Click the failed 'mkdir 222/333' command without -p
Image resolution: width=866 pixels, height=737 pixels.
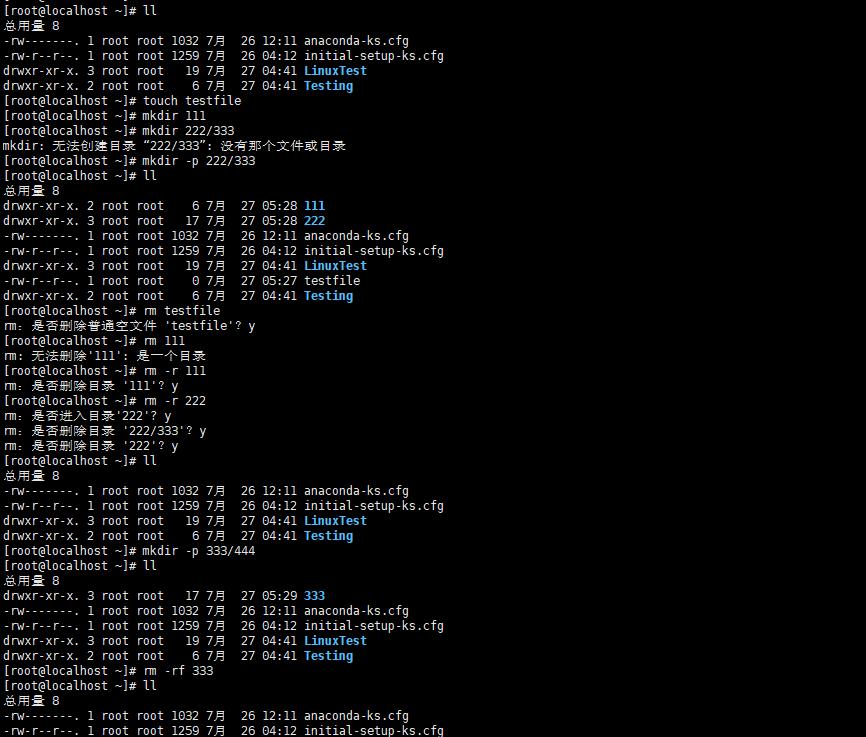click(x=188, y=131)
